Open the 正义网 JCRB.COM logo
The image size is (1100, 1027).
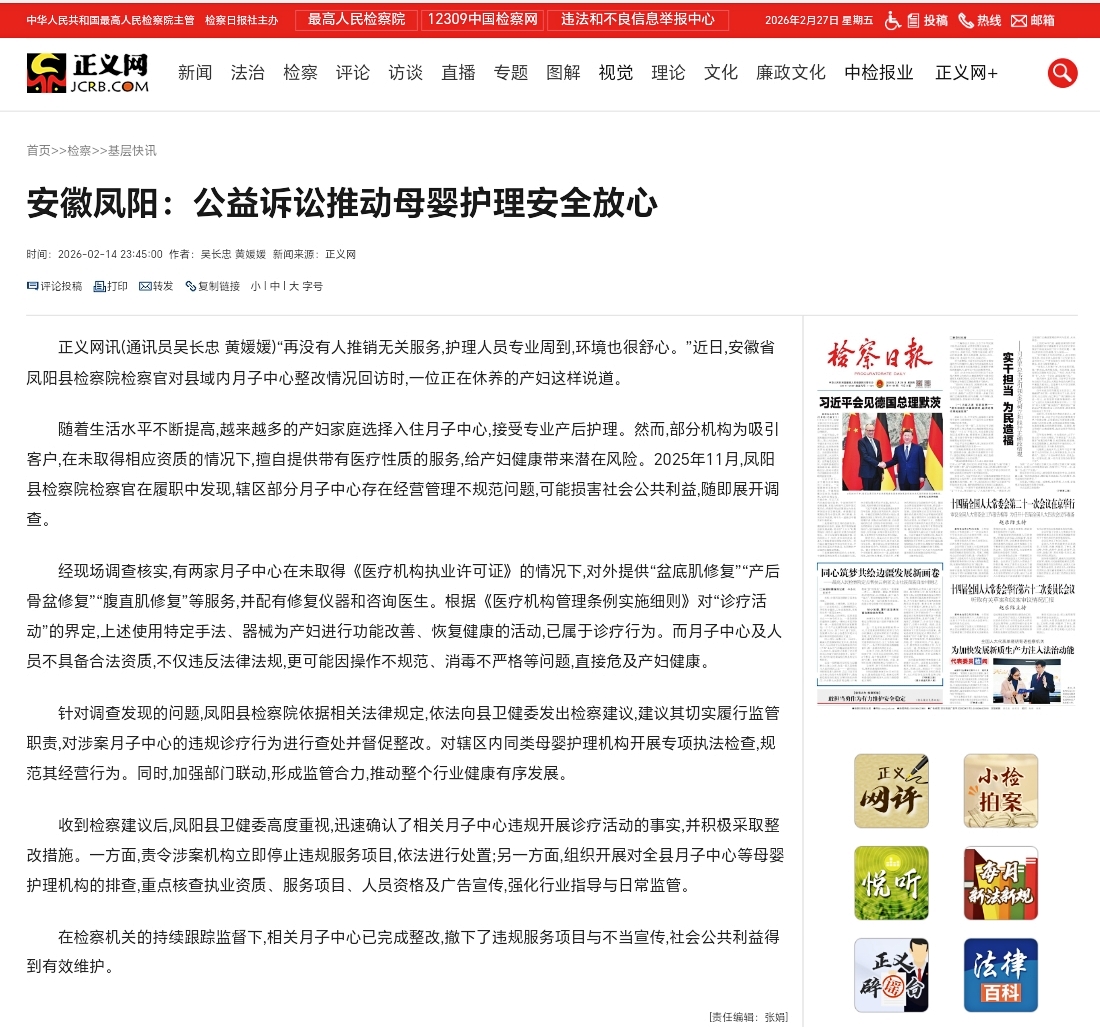[88, 73]
